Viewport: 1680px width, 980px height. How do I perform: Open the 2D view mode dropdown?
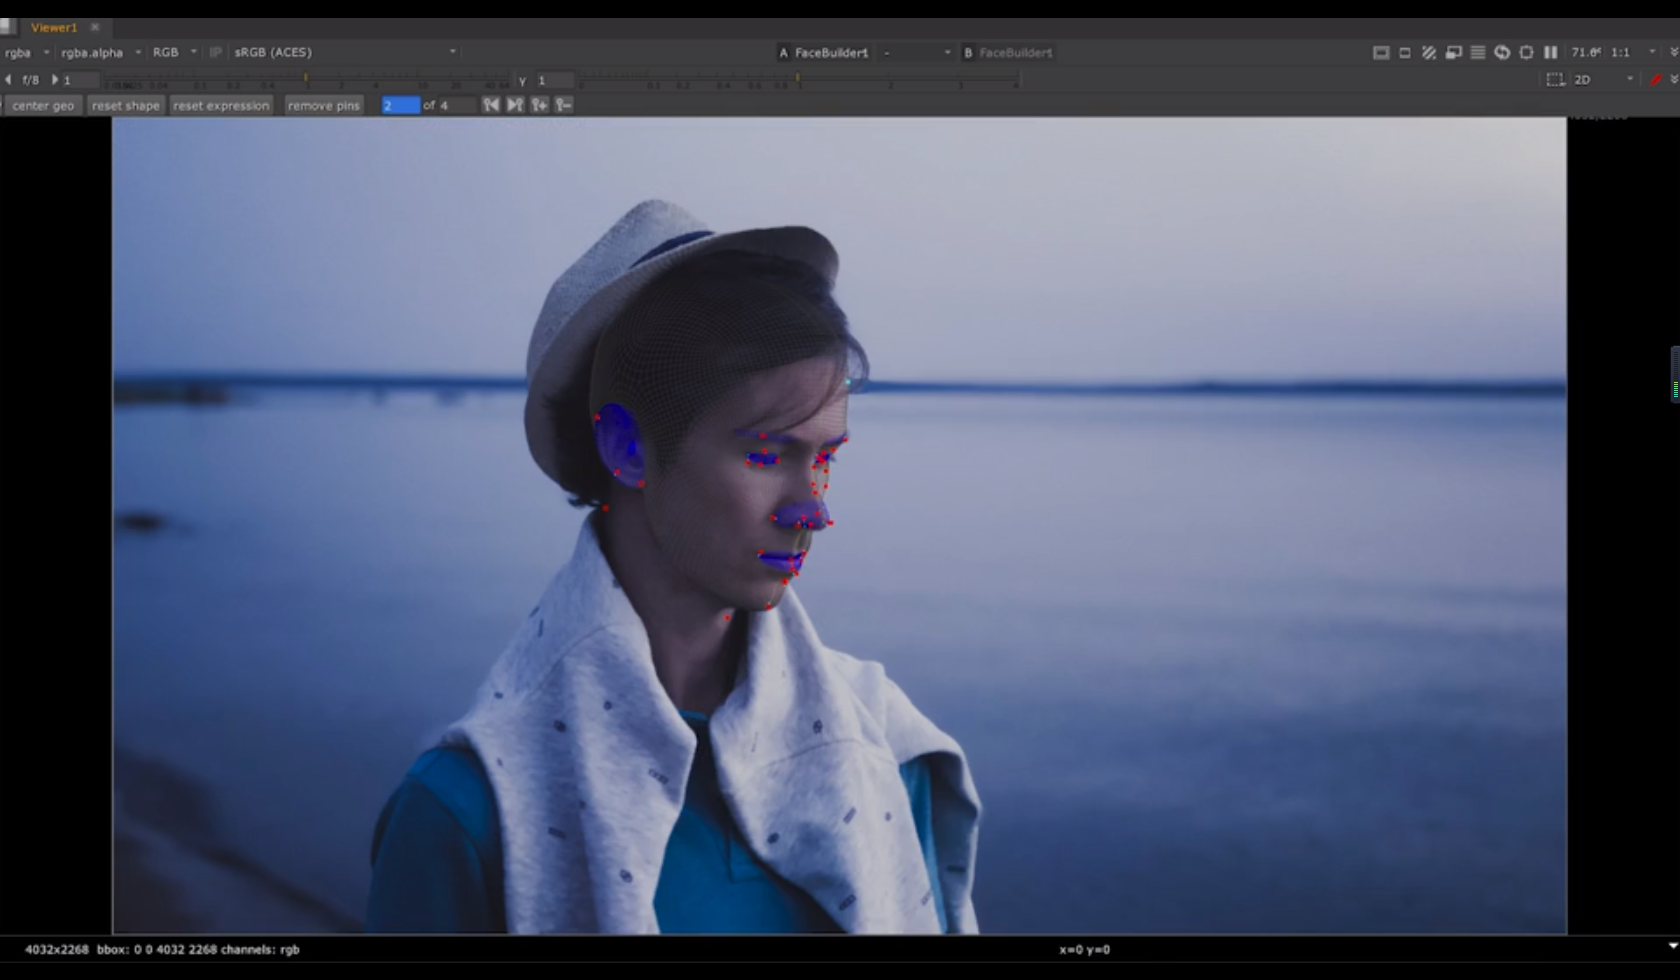pyautogui.click(x=1603, y=79)
